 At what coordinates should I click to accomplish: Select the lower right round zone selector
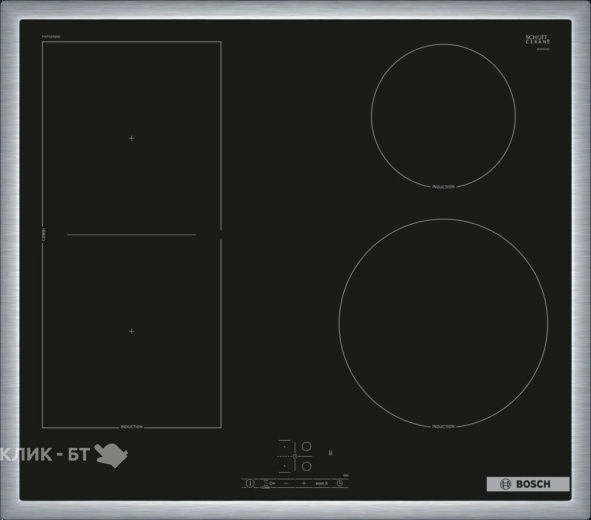coord(306,466)
